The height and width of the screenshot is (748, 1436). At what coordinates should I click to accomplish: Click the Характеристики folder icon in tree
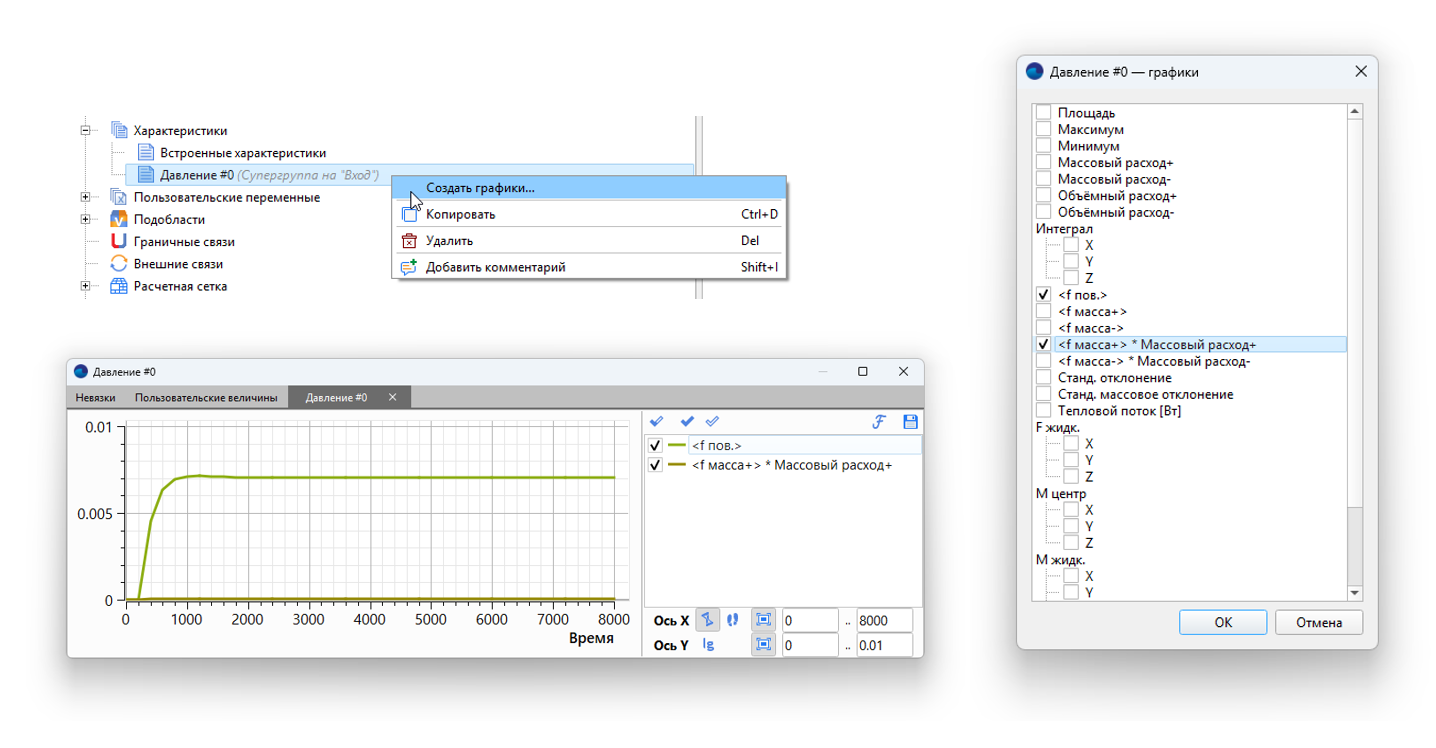coord(119,131)
